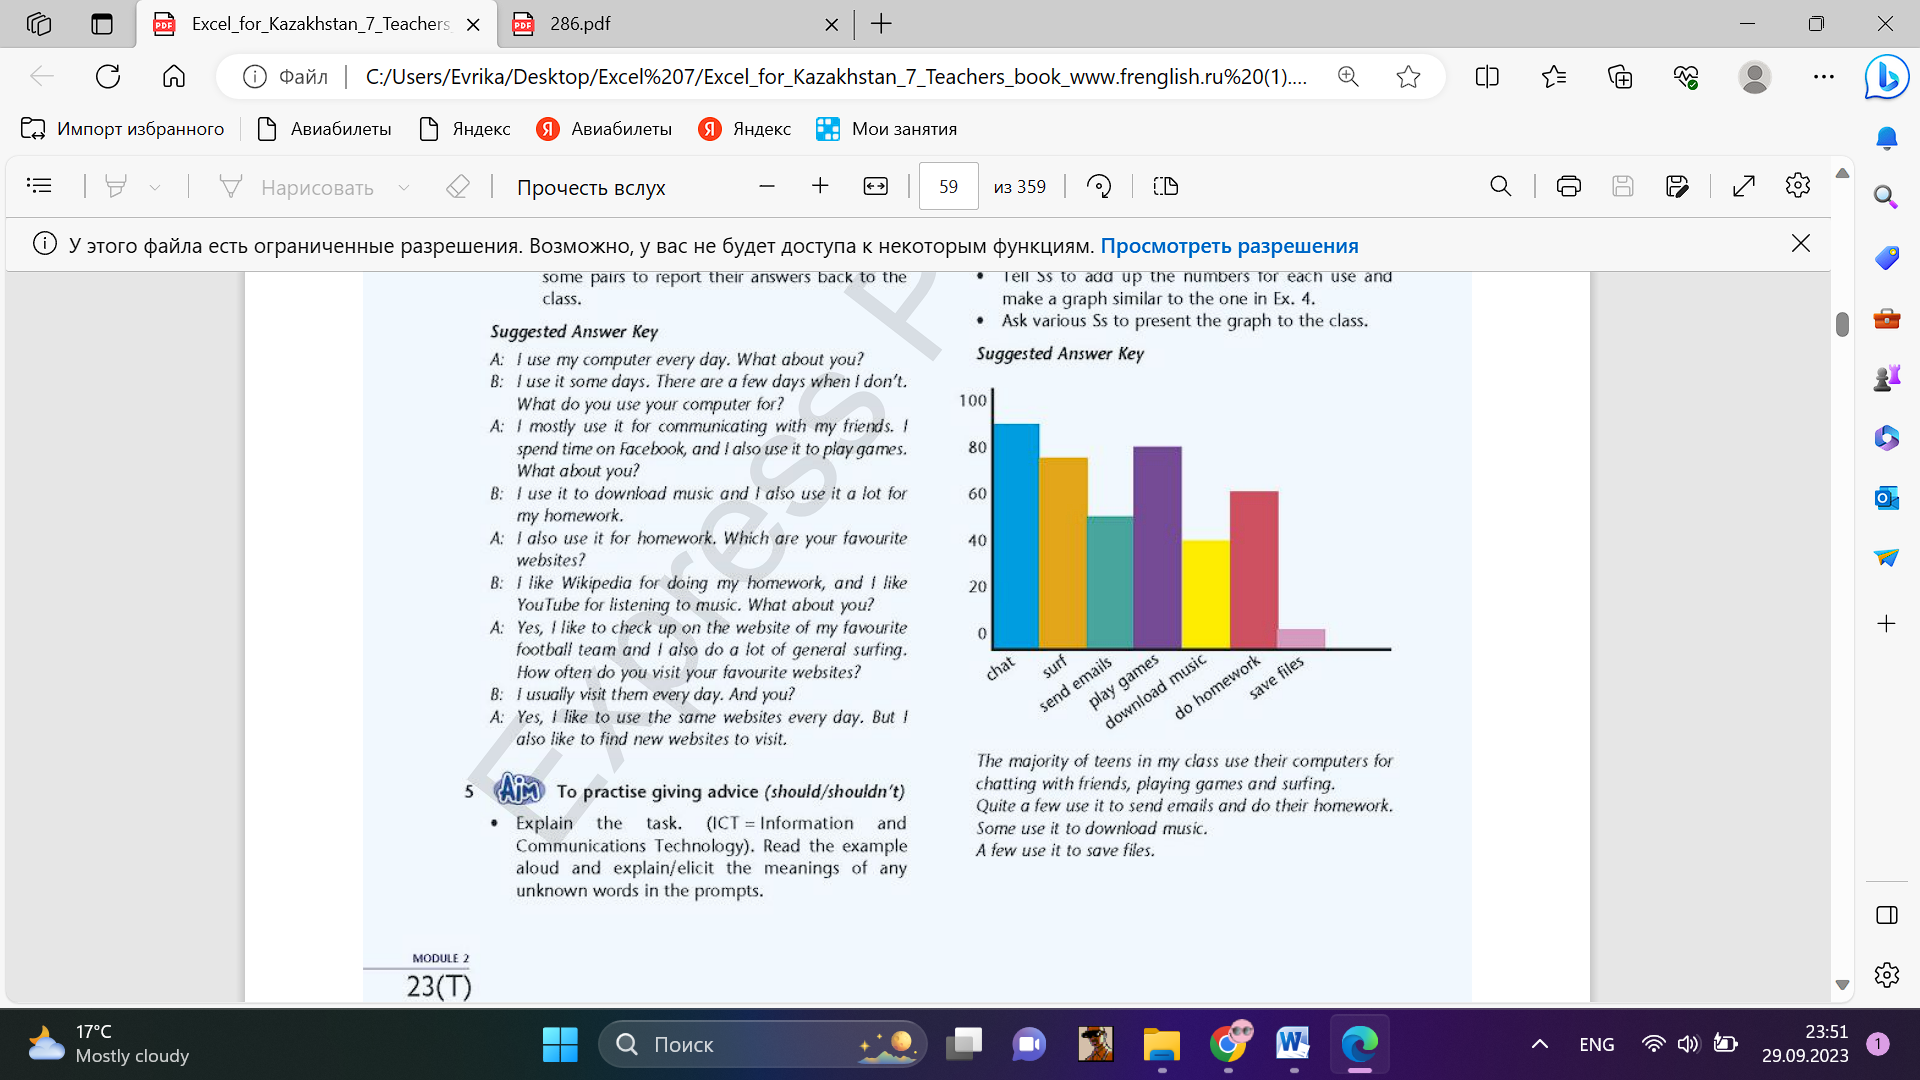This screenshot has width=1920, height=1080.
Task: Click the rotate page icon
Action: coord(1099,186)
